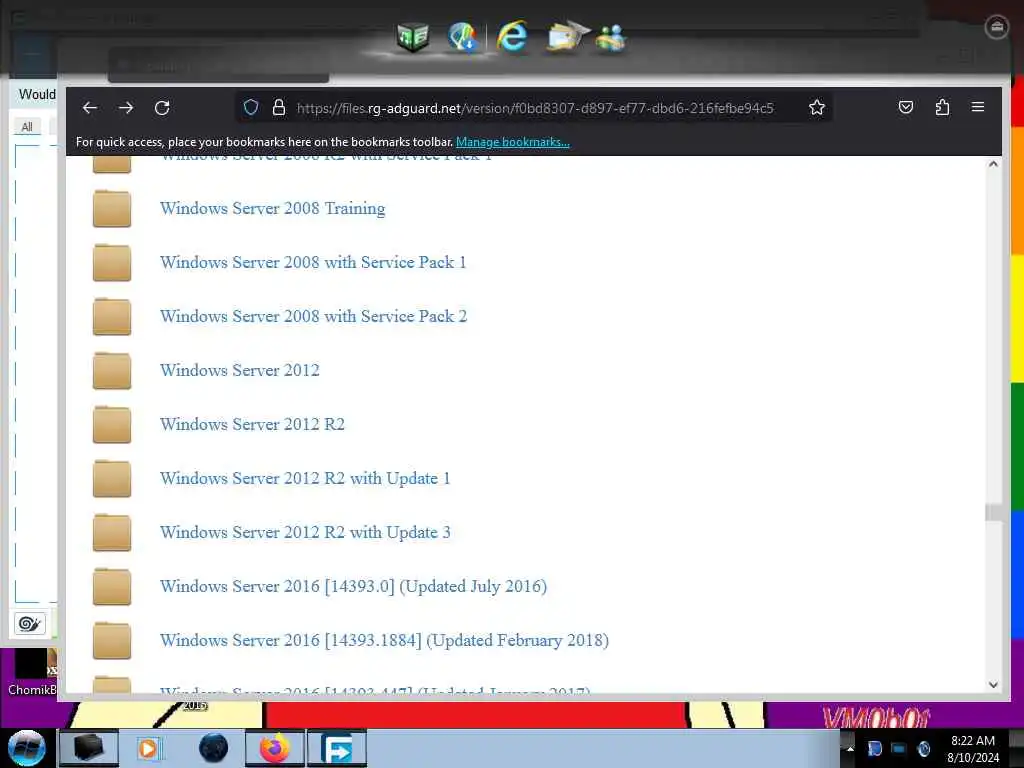Viewport: 1024px width, 768px height.
Task: Open the Messenger people icon in the dock
Action: [611, 38]
